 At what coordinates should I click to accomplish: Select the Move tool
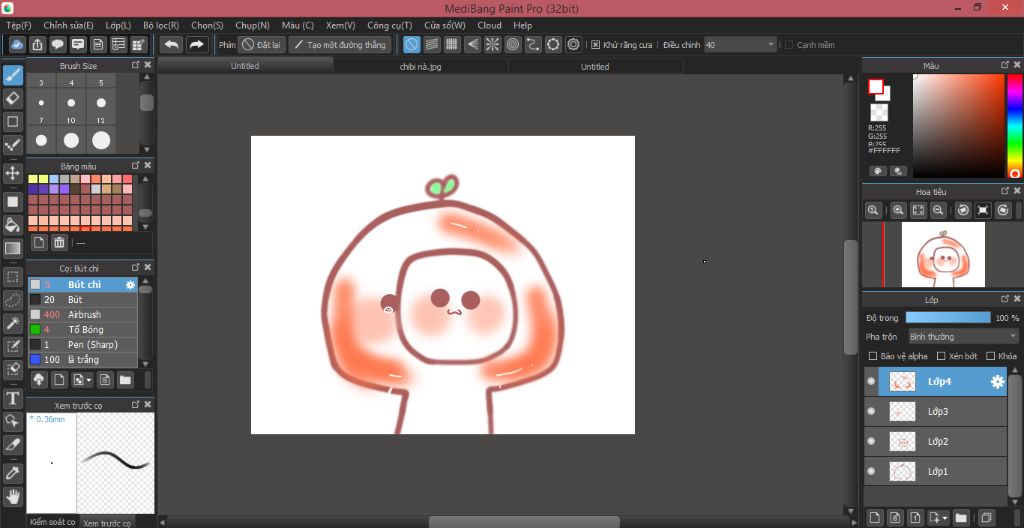12,173
